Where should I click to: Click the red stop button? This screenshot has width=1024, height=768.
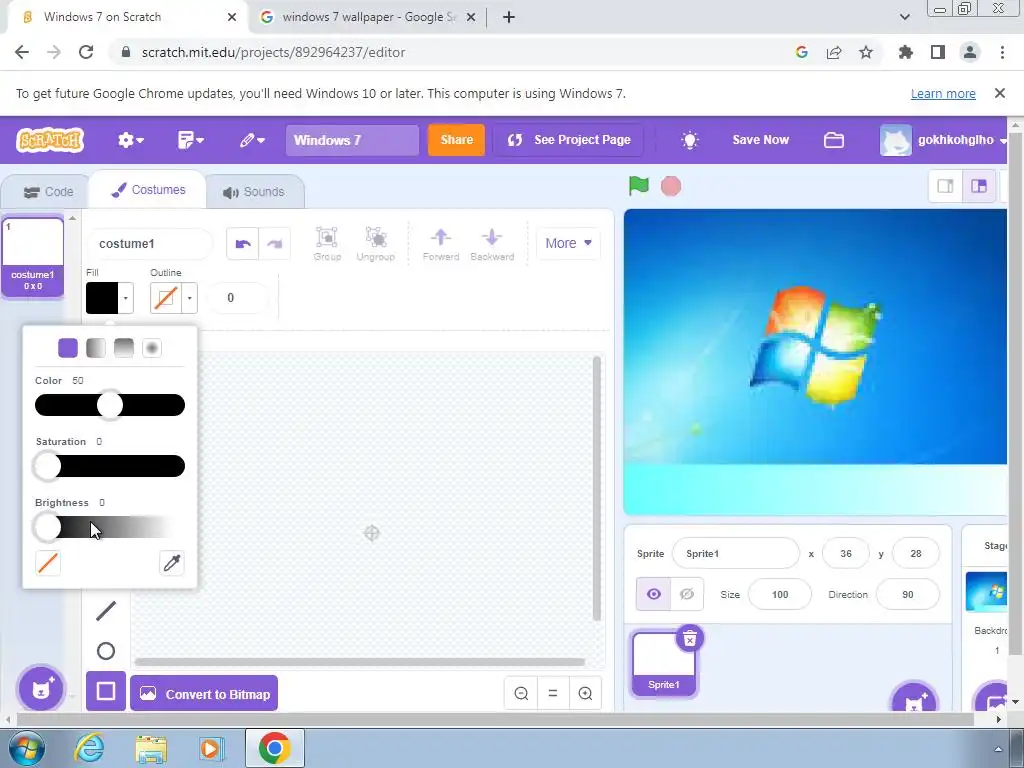671,186
